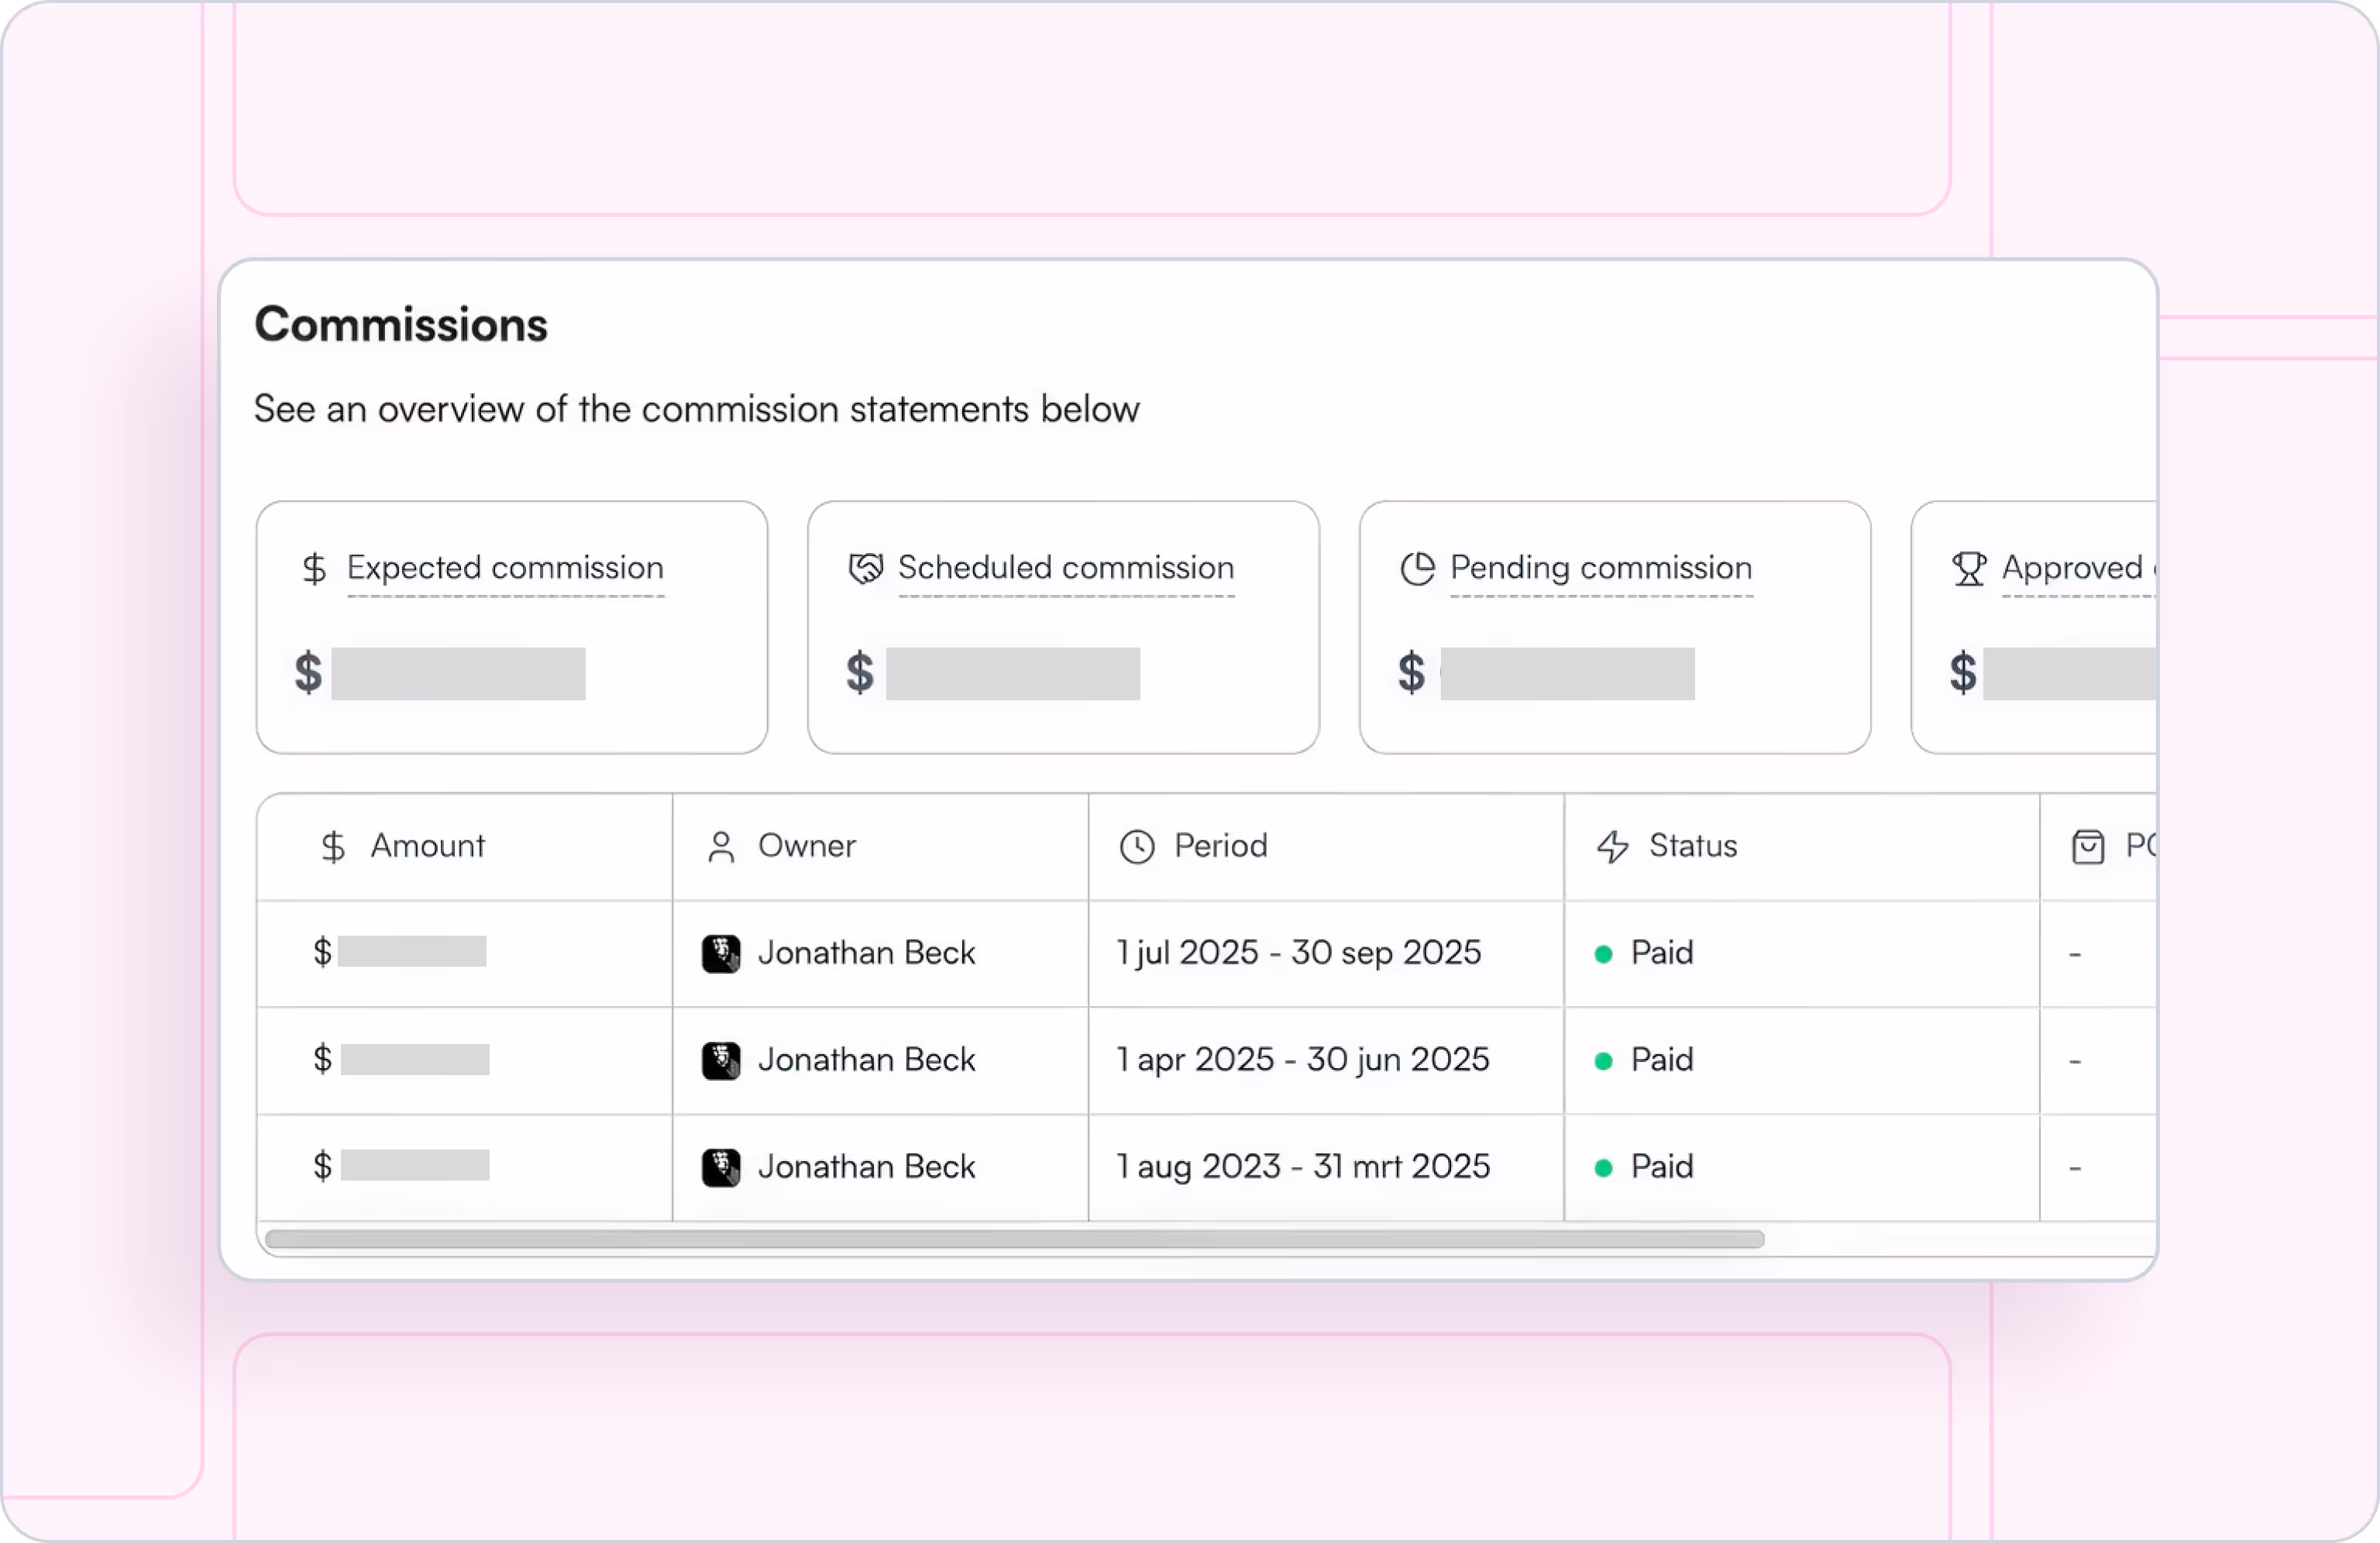Open the Expected commission label link
2380x1543 pixels.
pos(505,568)
